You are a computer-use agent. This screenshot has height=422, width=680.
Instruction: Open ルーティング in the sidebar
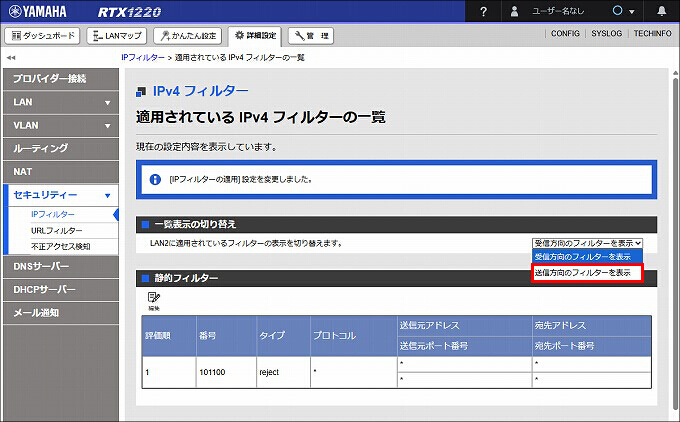[x=61, y=148]
